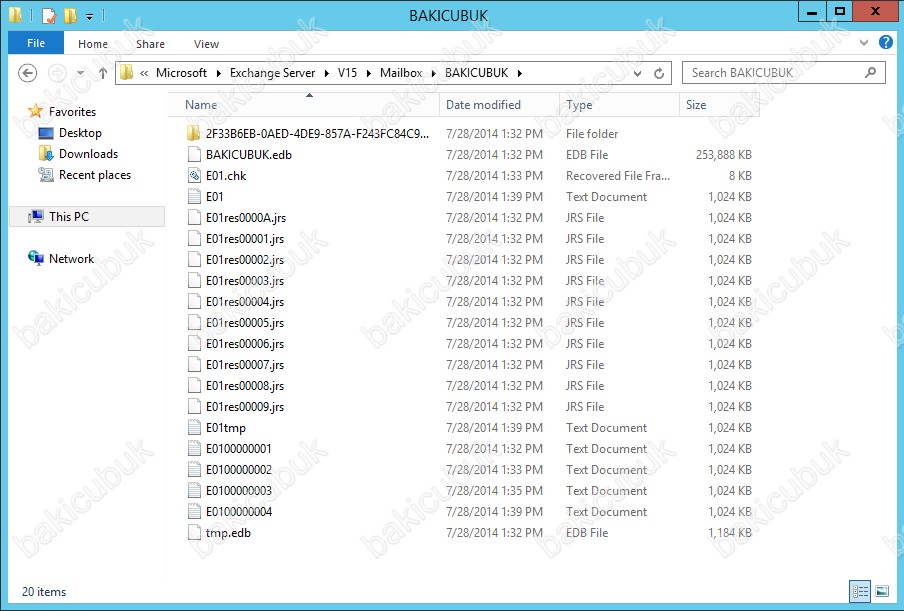The height and width of the screenshot is (611, 904).
Task: Switch to Details view in status bar
Action: point(860,591)
